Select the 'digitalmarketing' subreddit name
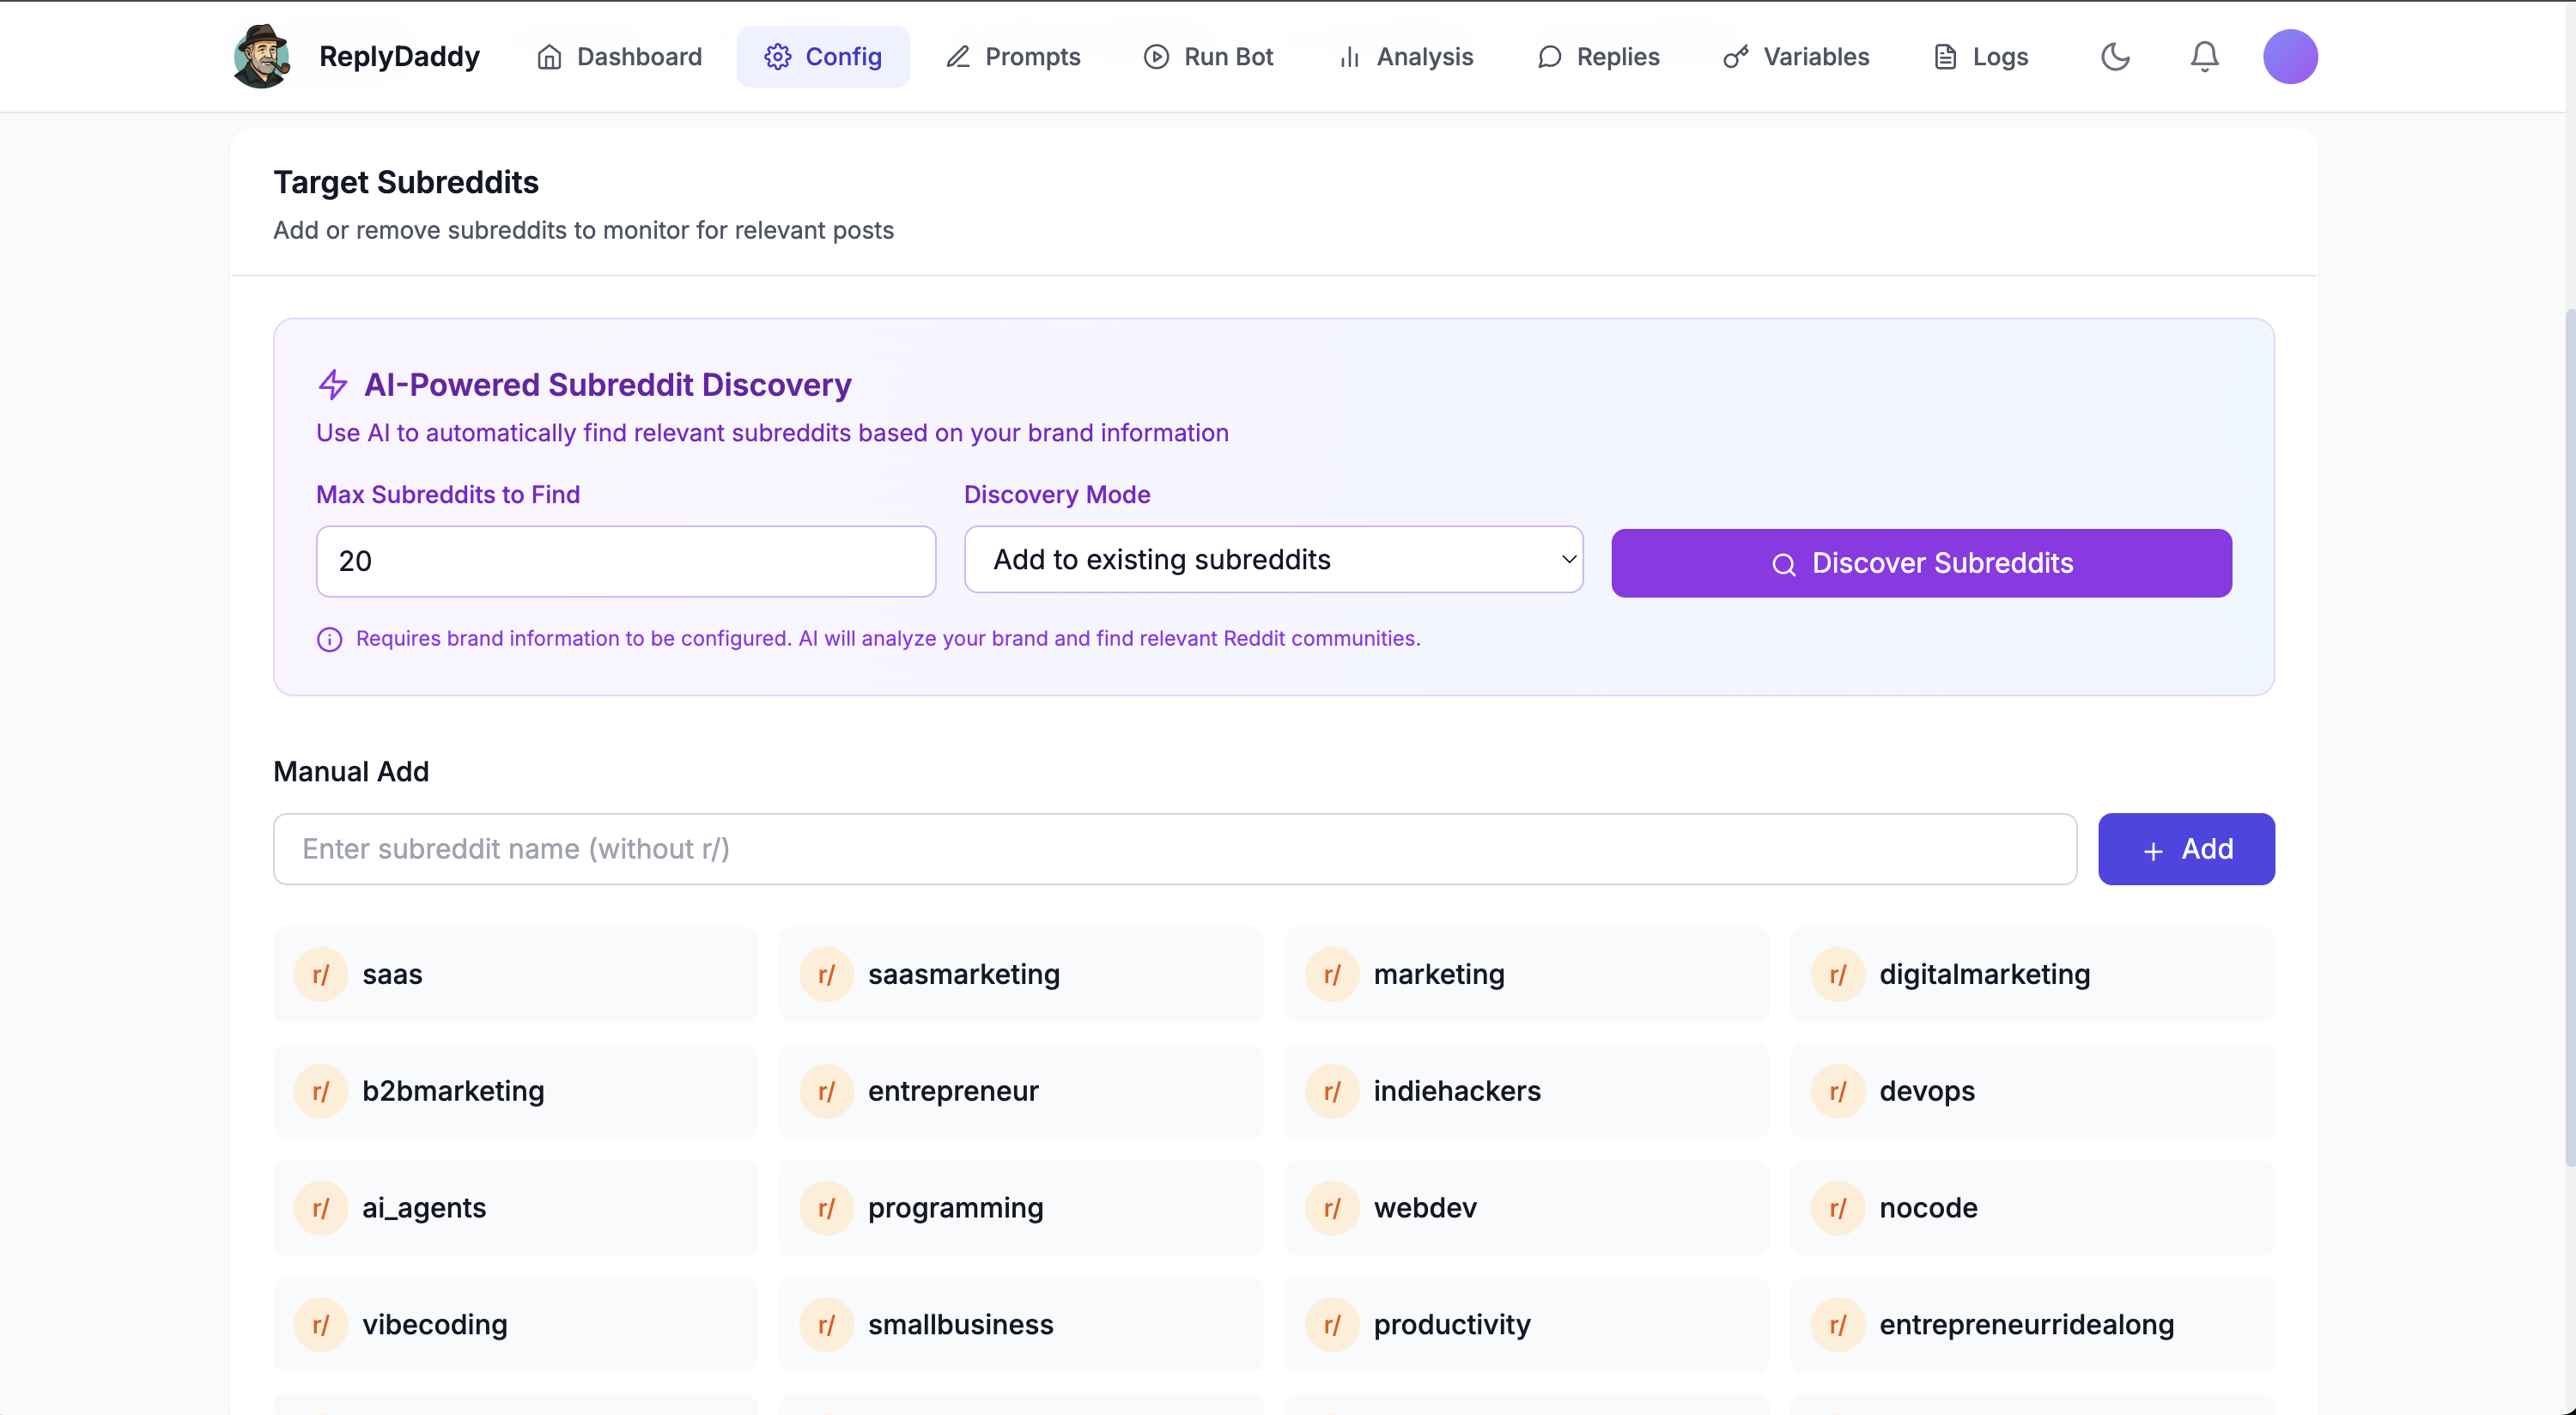This screenshot has width=2576, height=1415. click(1985, 975)
